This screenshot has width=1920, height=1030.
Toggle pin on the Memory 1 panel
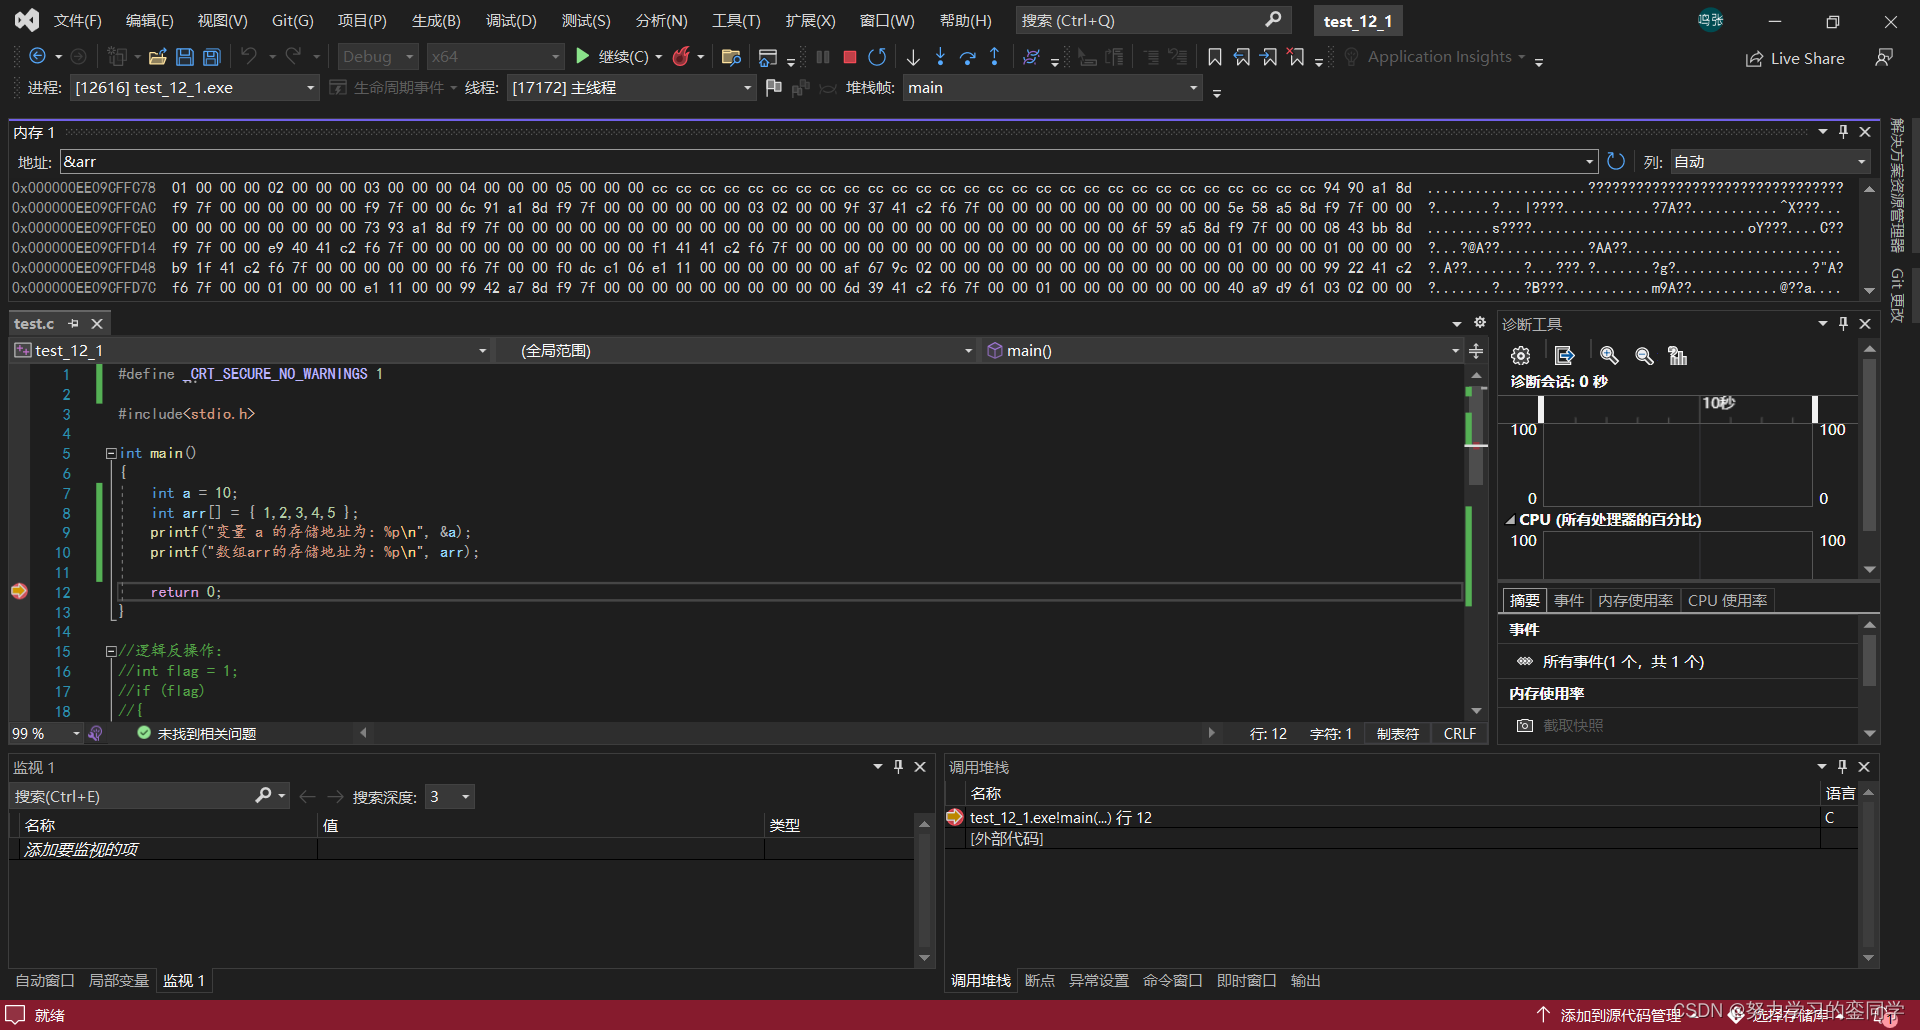click(x=1843, y=132)
